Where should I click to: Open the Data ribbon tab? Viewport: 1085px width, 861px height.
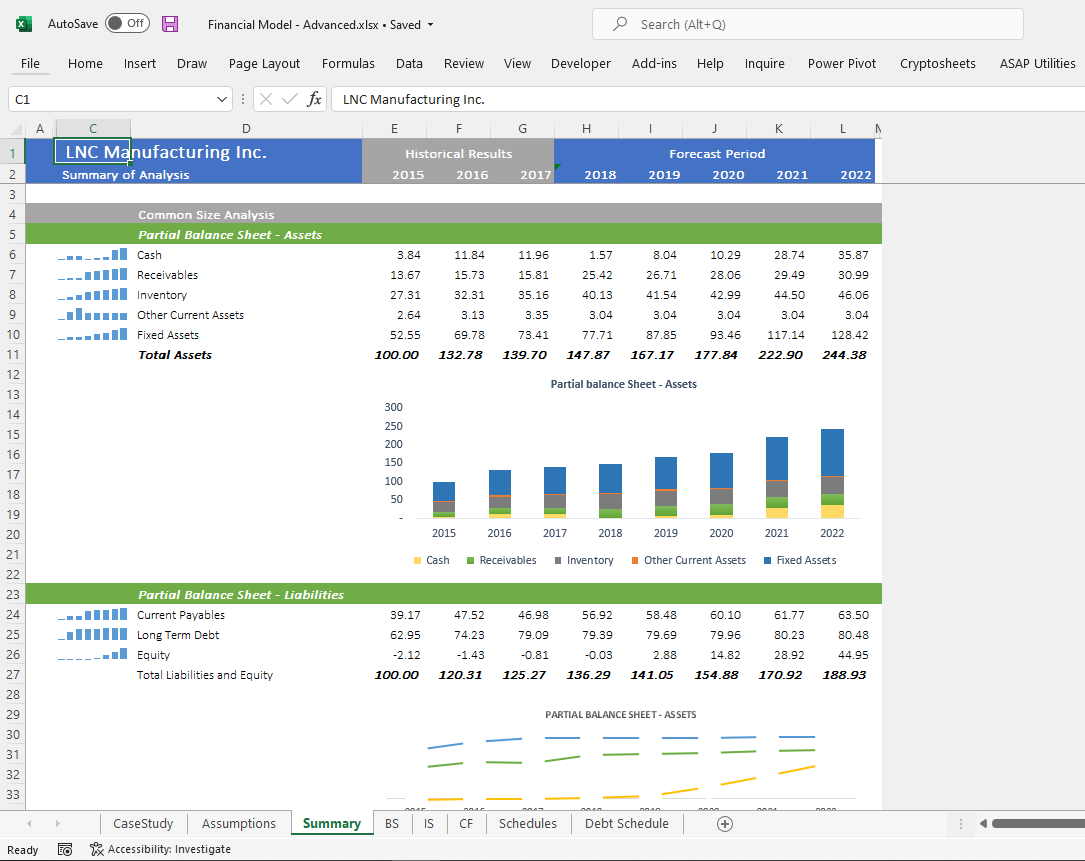click(x=409, y=64)
